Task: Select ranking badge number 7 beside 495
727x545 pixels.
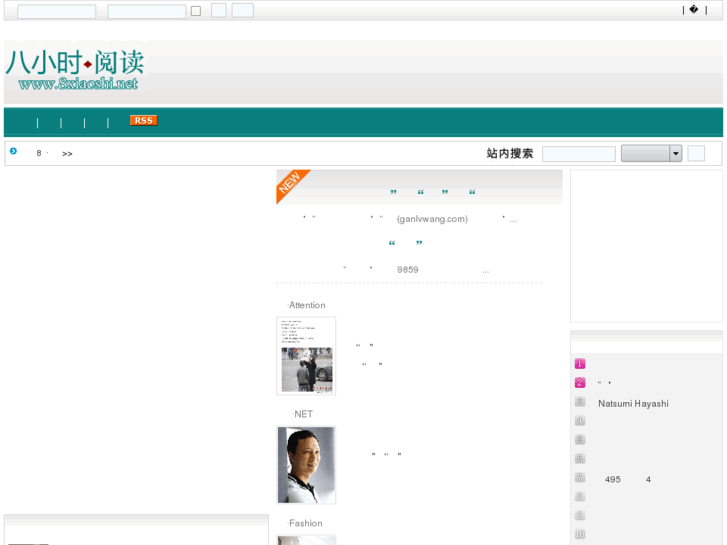Action: click(x=580, y=477)
